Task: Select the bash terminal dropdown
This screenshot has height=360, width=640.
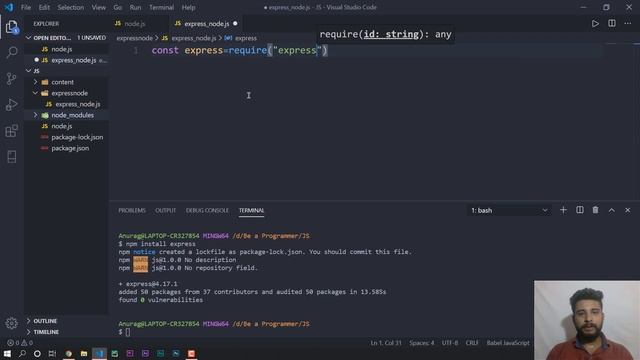Action: (x=509, y=211)
